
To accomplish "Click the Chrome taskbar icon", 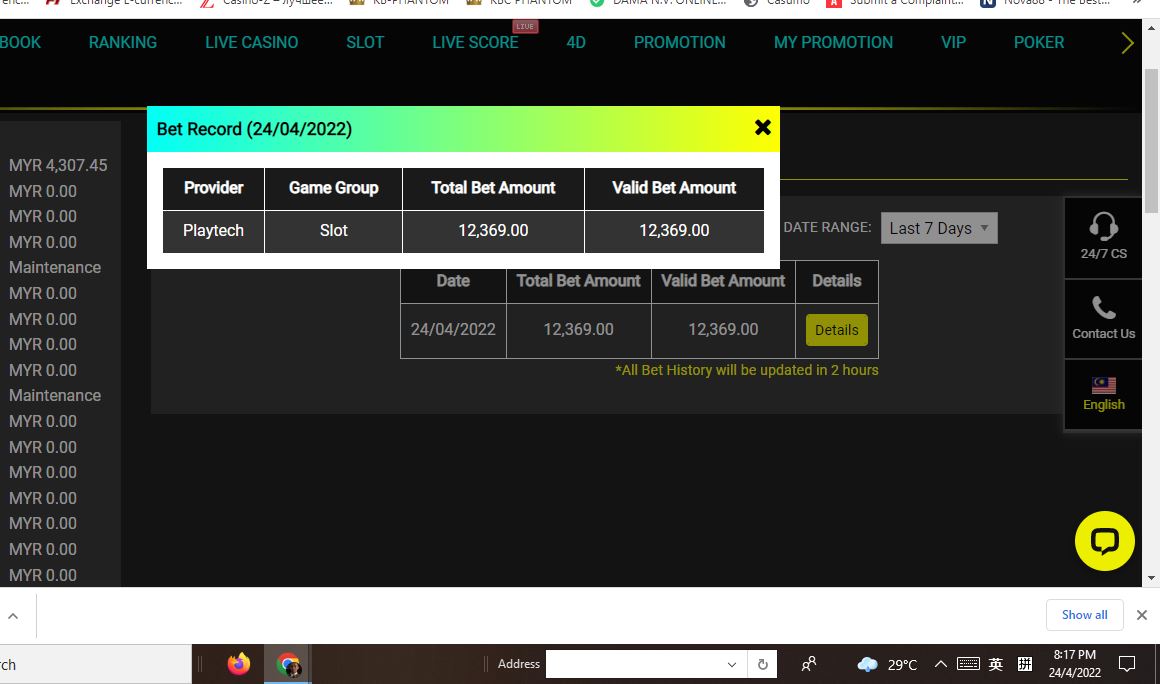I will coord(288,664).
